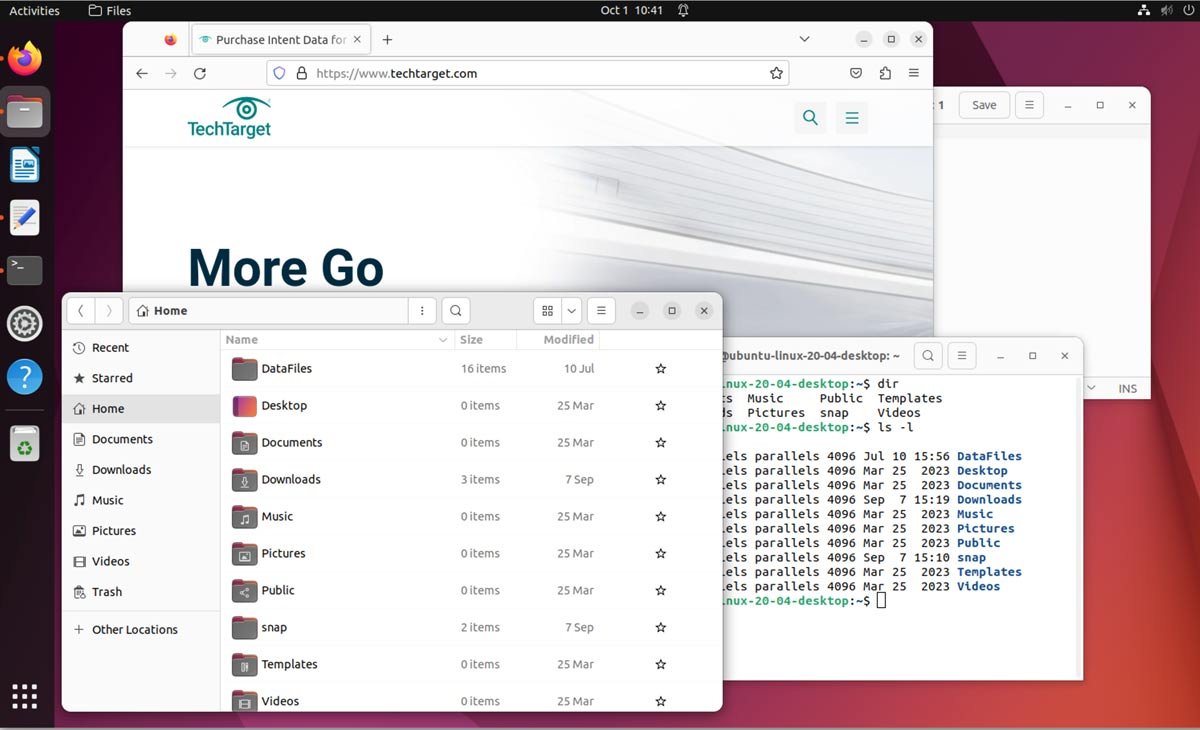Open Firefox extensions puzzle icon

click(x=885, y=73)
